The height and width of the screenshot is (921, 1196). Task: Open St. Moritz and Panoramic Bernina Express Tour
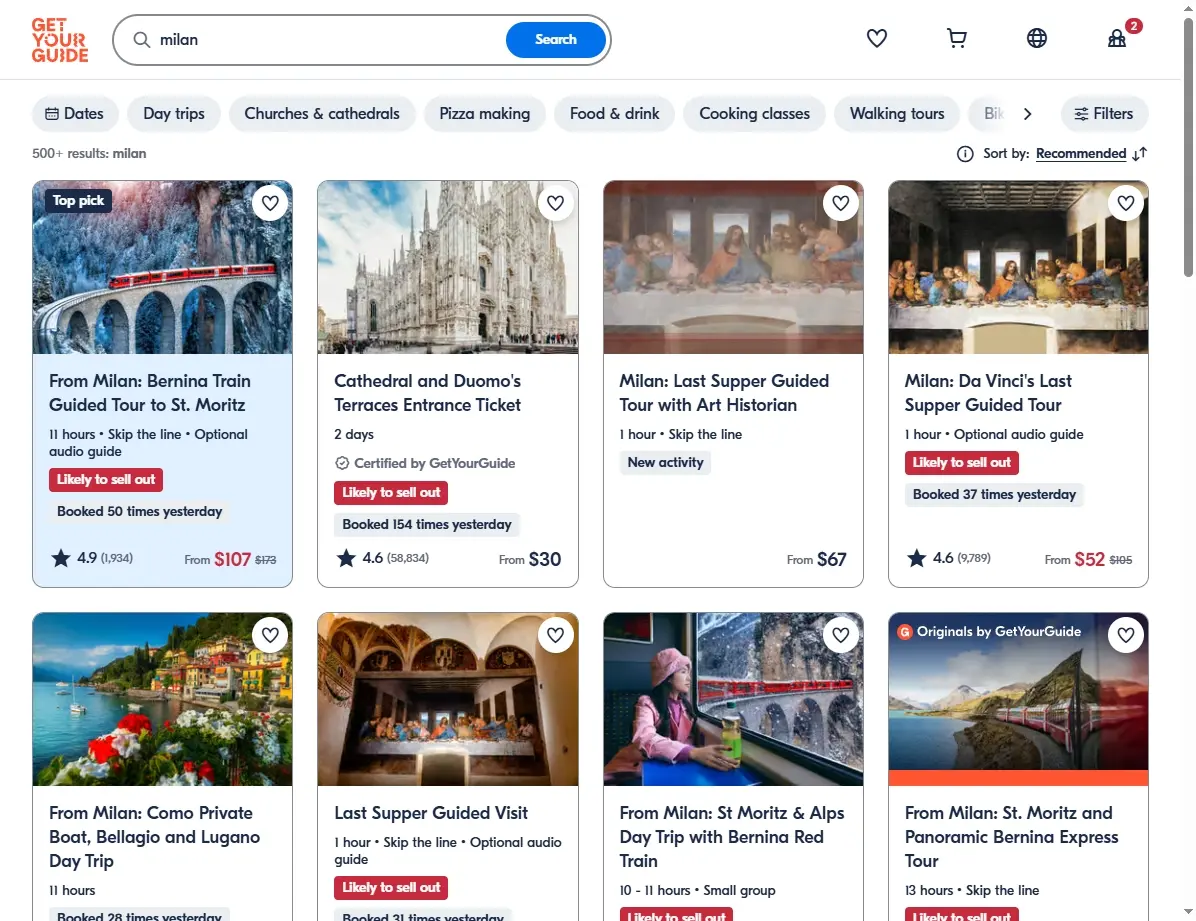[x=1011, y=837]
